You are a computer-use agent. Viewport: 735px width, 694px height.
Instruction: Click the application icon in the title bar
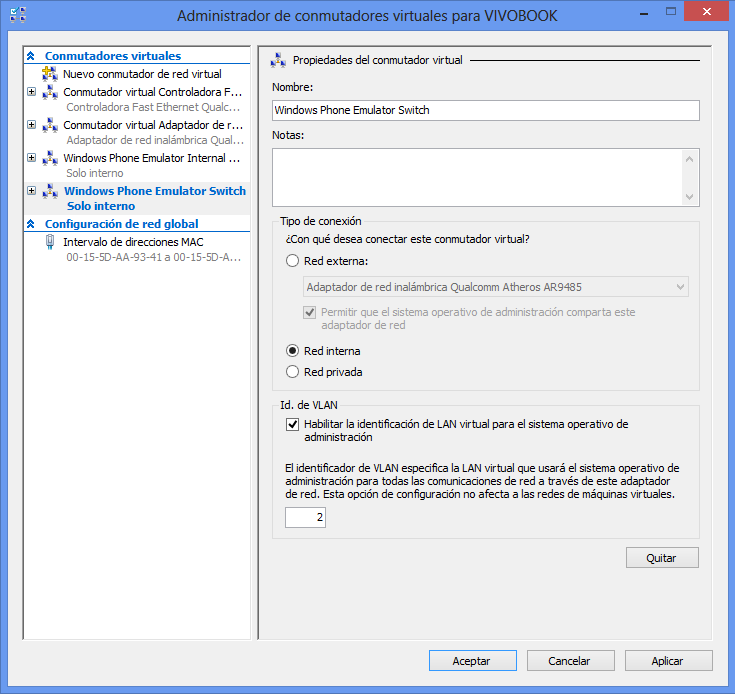click(17, 15)
